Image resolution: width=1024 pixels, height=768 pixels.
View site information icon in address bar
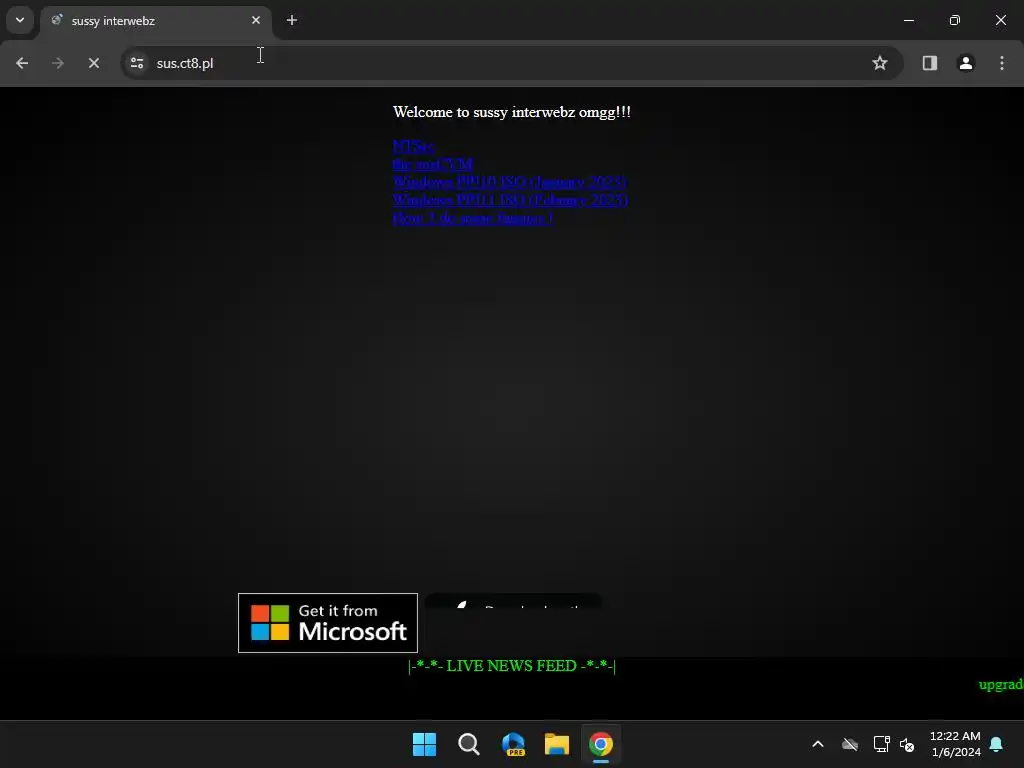tap(137, 63)
